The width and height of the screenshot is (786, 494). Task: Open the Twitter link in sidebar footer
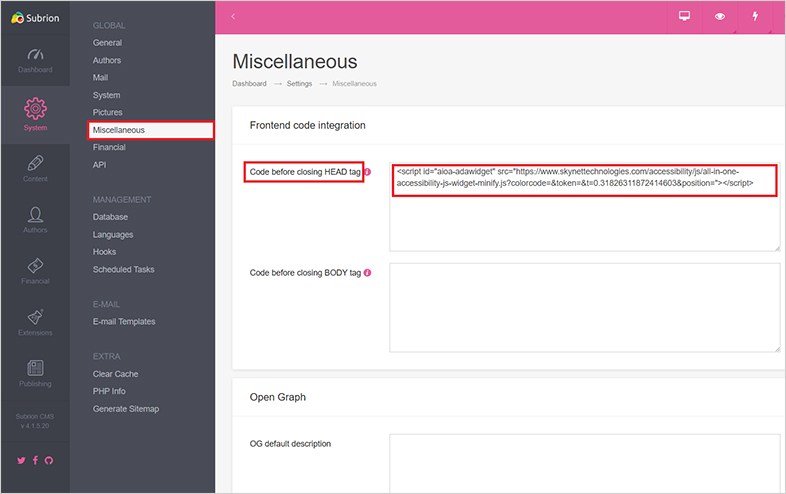(x=21, y=460)
